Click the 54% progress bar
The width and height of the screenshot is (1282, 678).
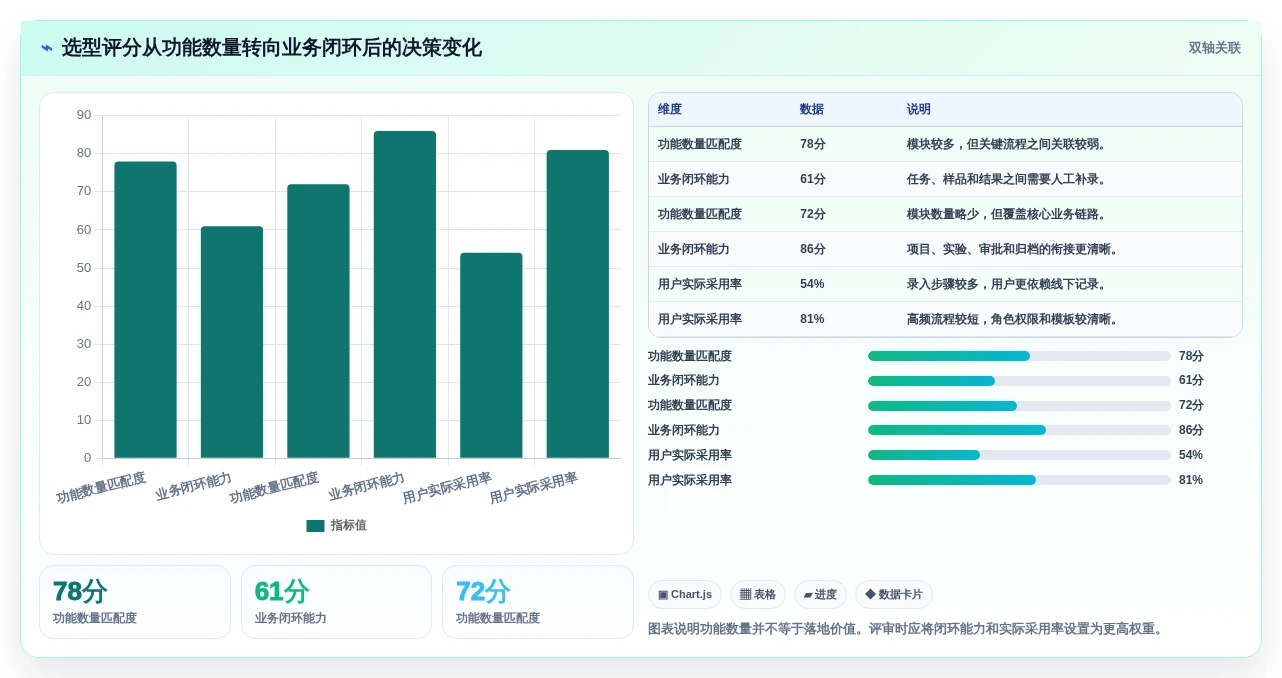pos(1019,455)
